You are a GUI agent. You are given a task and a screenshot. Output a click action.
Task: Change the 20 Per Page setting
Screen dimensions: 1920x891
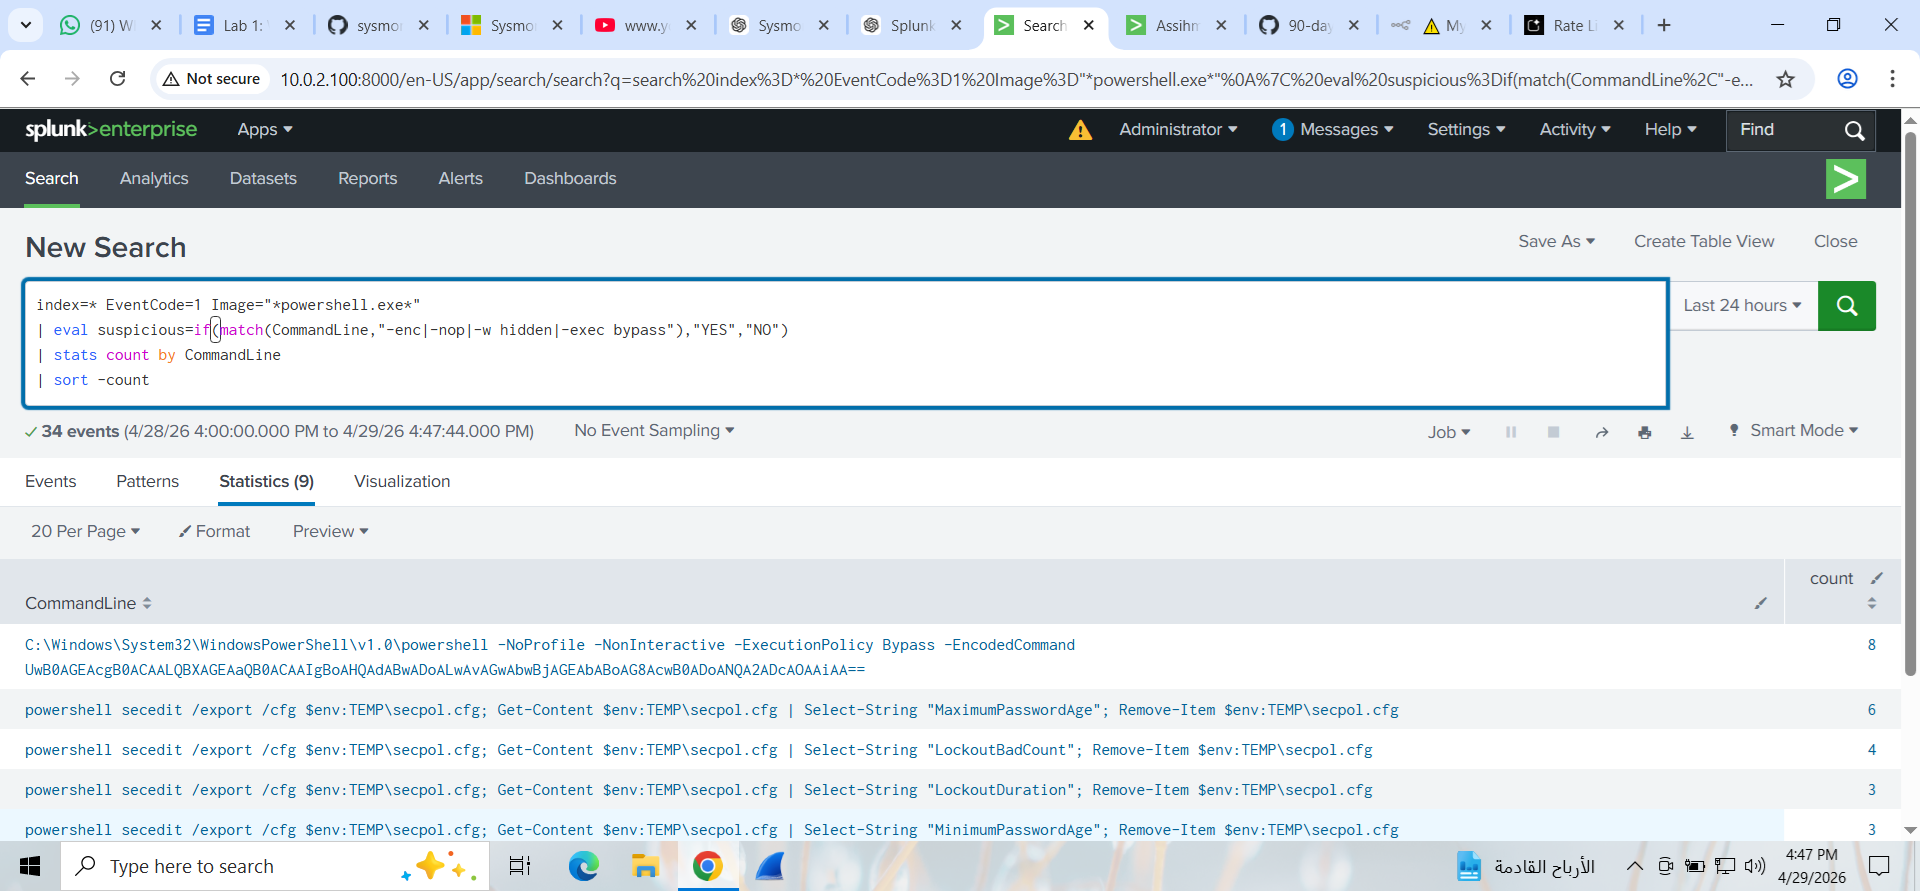85,531
